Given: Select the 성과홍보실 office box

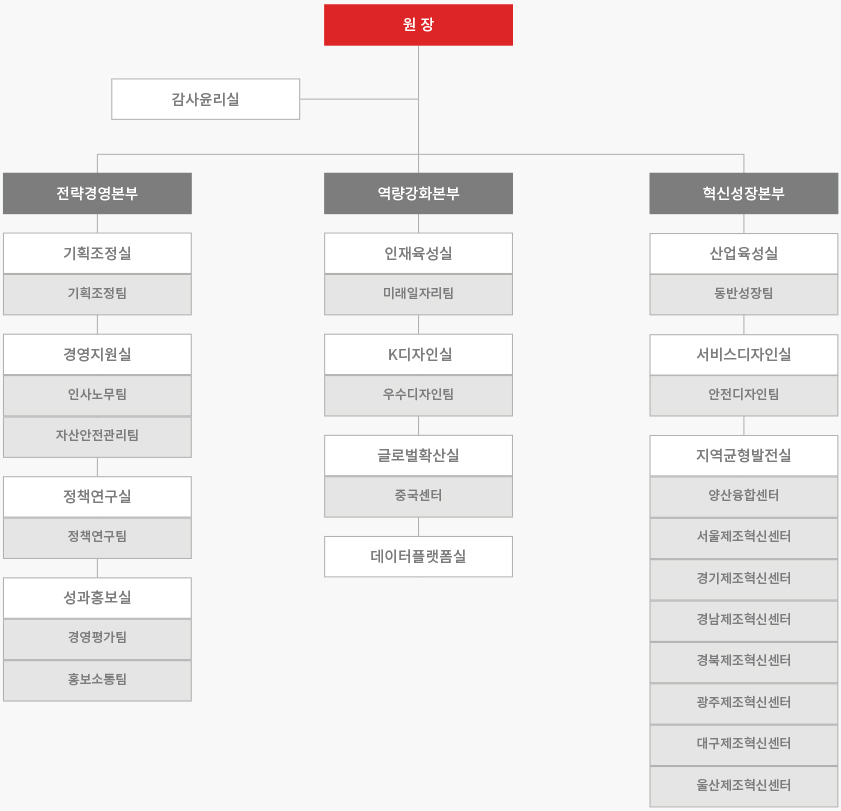Looking at the screenshot, I should pos(97,598).
